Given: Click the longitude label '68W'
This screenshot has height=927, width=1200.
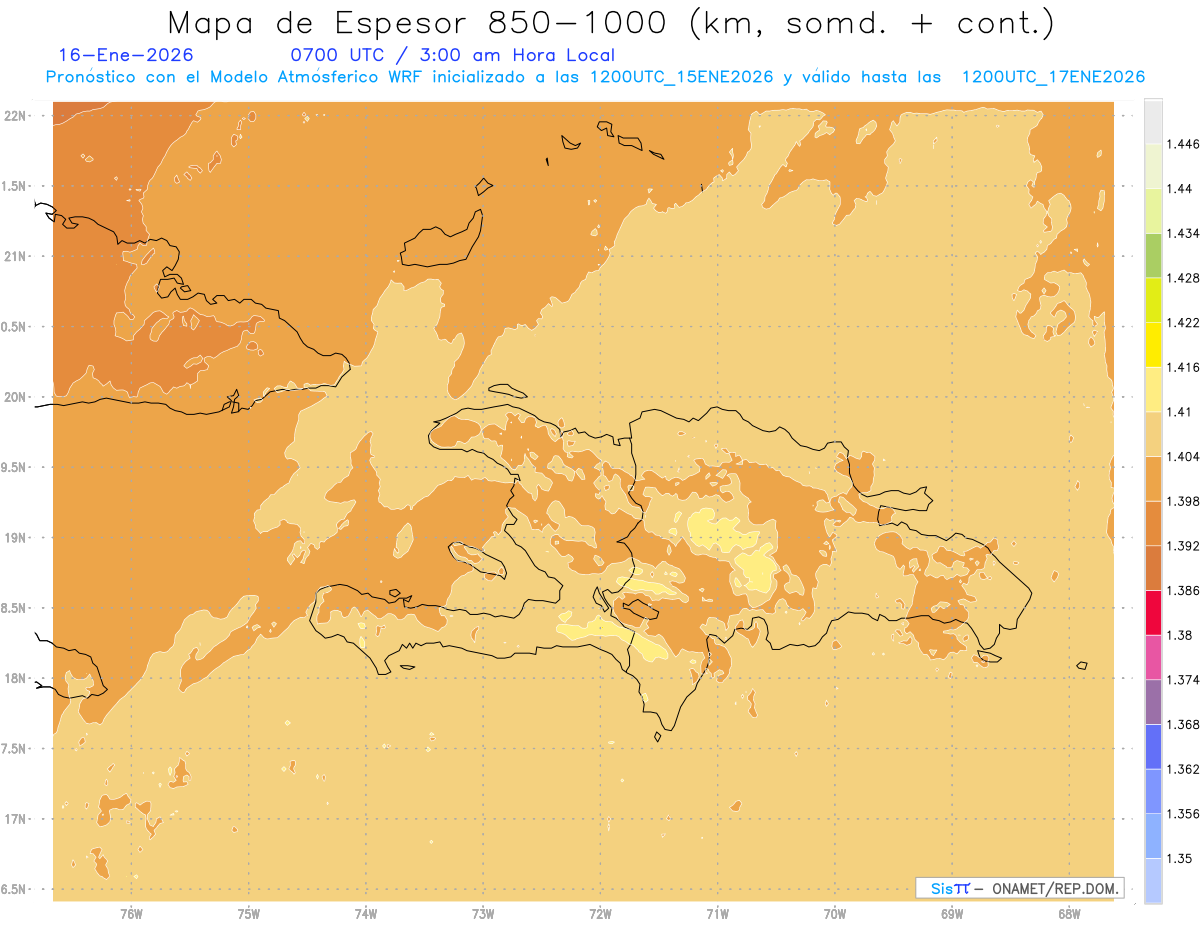Looking at the screenshot, I should click(1069, 913).
